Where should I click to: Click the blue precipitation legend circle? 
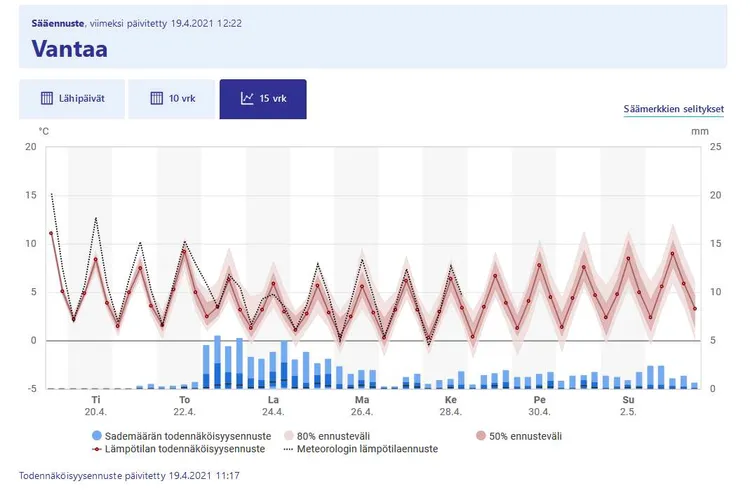(x=95, y=436)
